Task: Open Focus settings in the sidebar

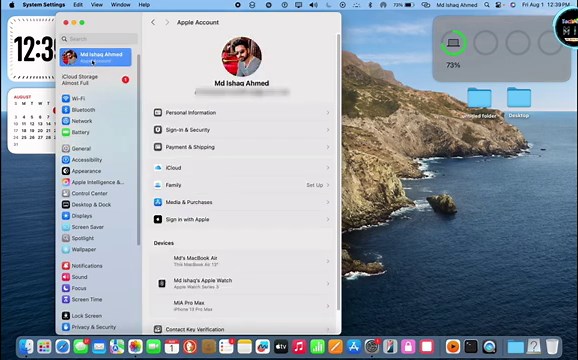Action: [74, 288]
